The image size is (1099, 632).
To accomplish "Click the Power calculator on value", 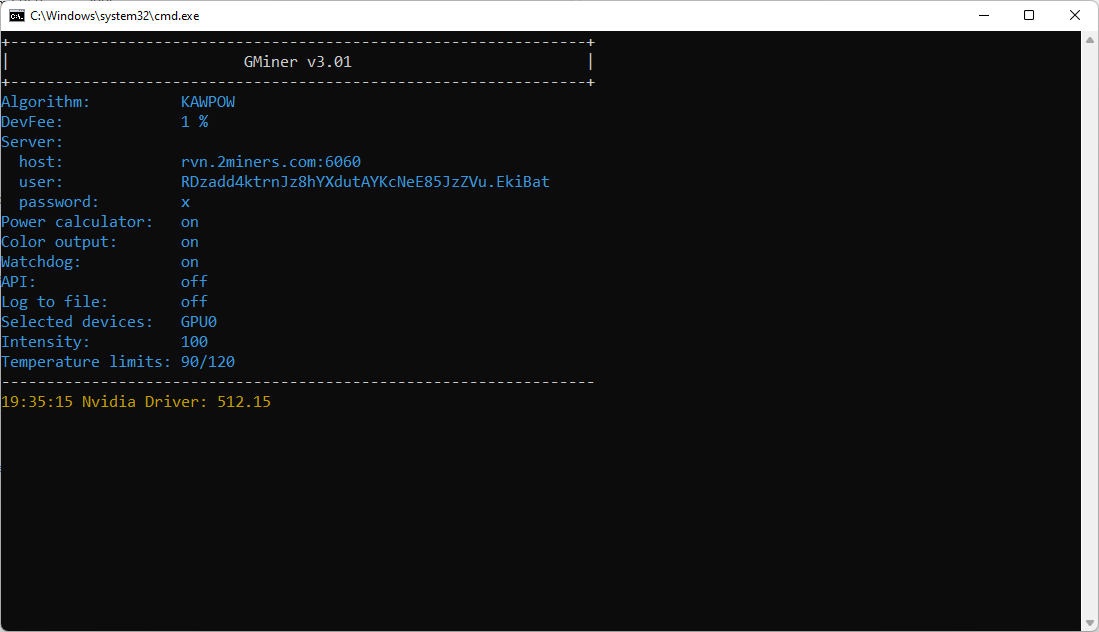I will click(189, 222).
